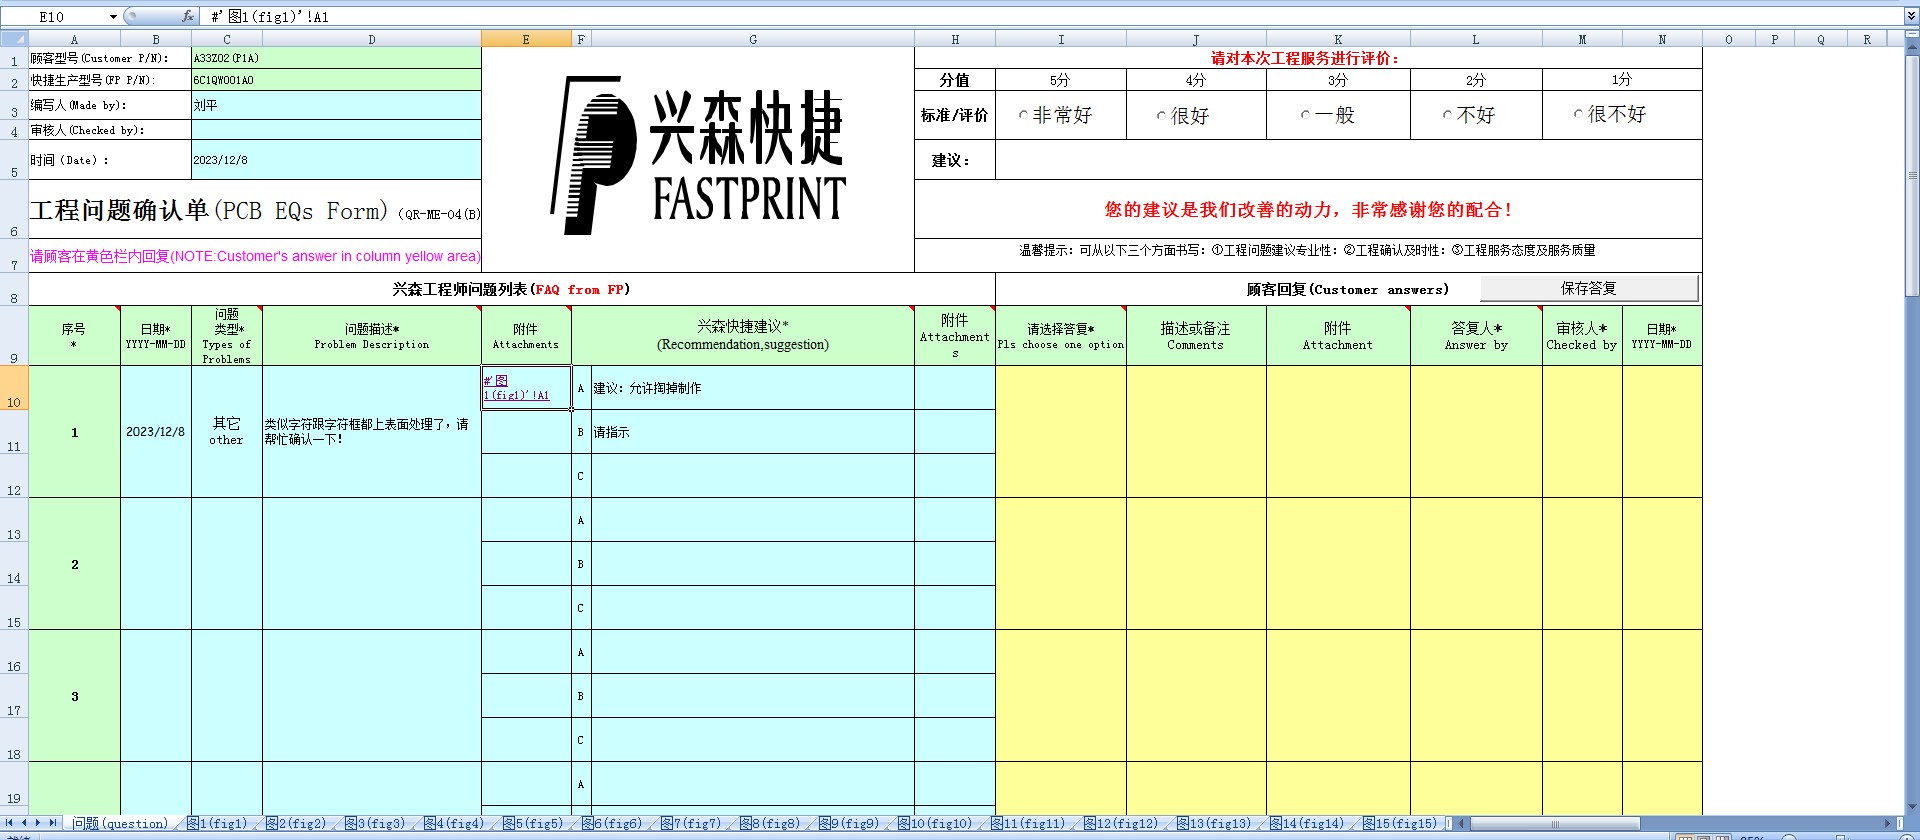The width and height of the screenshot is (1920, 840).
Task: Click the FP P/N cell 6C1QW001A0
Action: click(x=336, y=80)
